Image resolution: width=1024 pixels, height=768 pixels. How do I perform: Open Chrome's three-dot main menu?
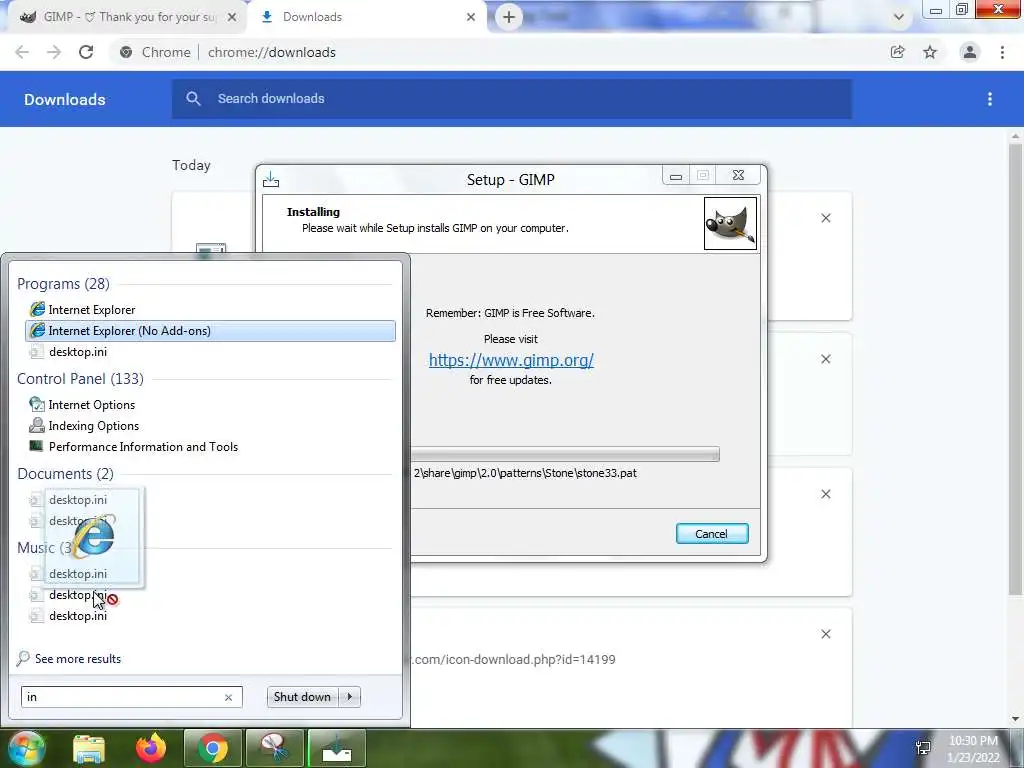pos(1002,52)
